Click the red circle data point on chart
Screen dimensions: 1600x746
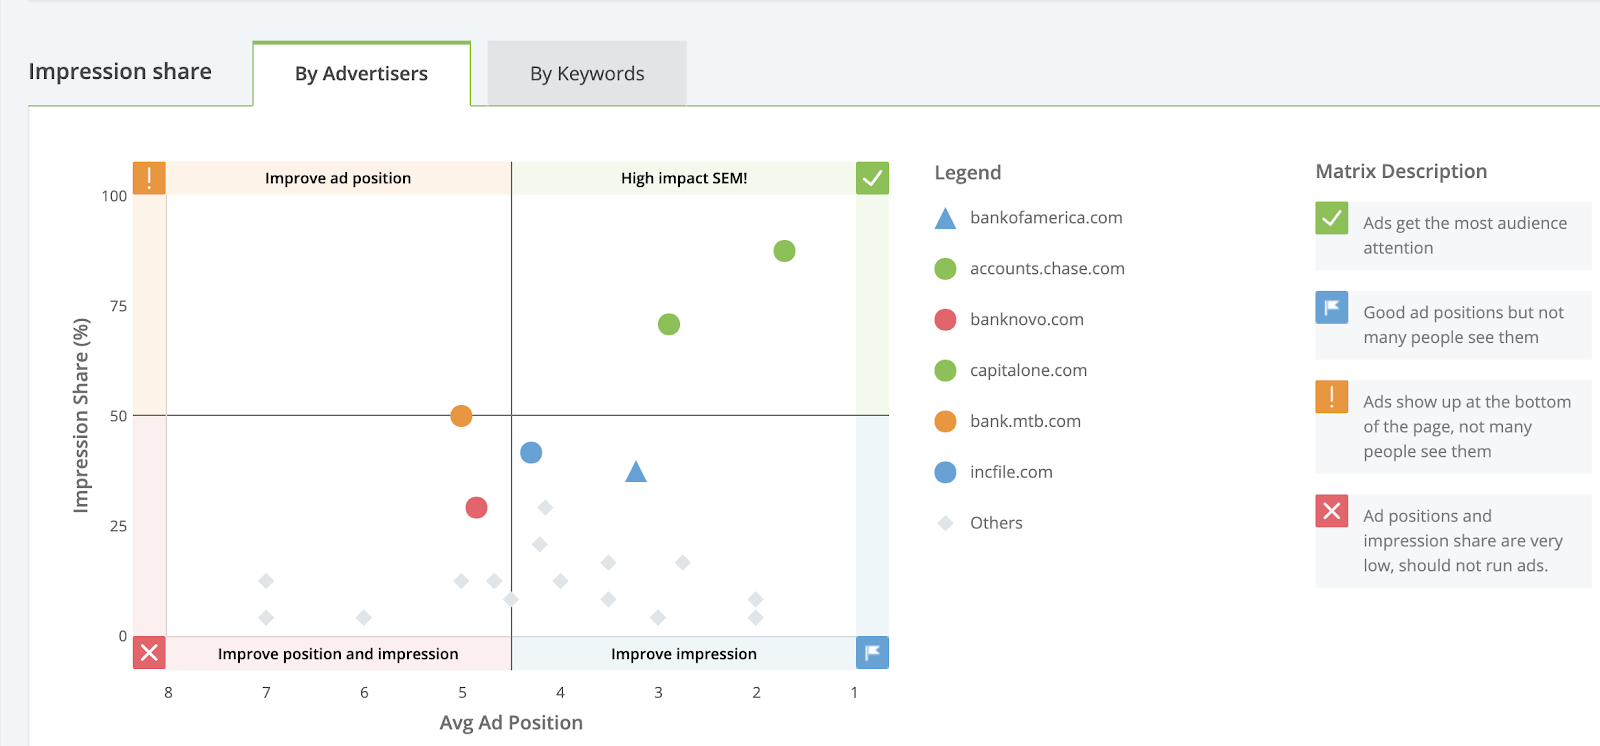coord(476,508)
